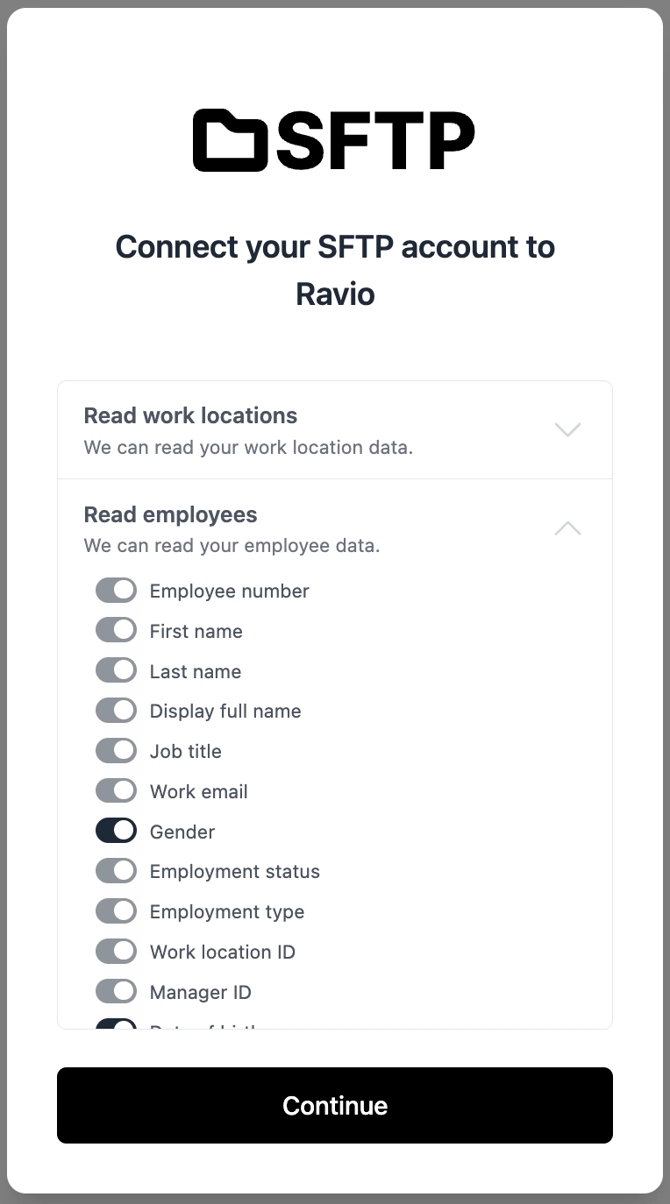Toggle the Employment type switch
670x1204 pixels.
pyautogui.click(x=116, y=911)
